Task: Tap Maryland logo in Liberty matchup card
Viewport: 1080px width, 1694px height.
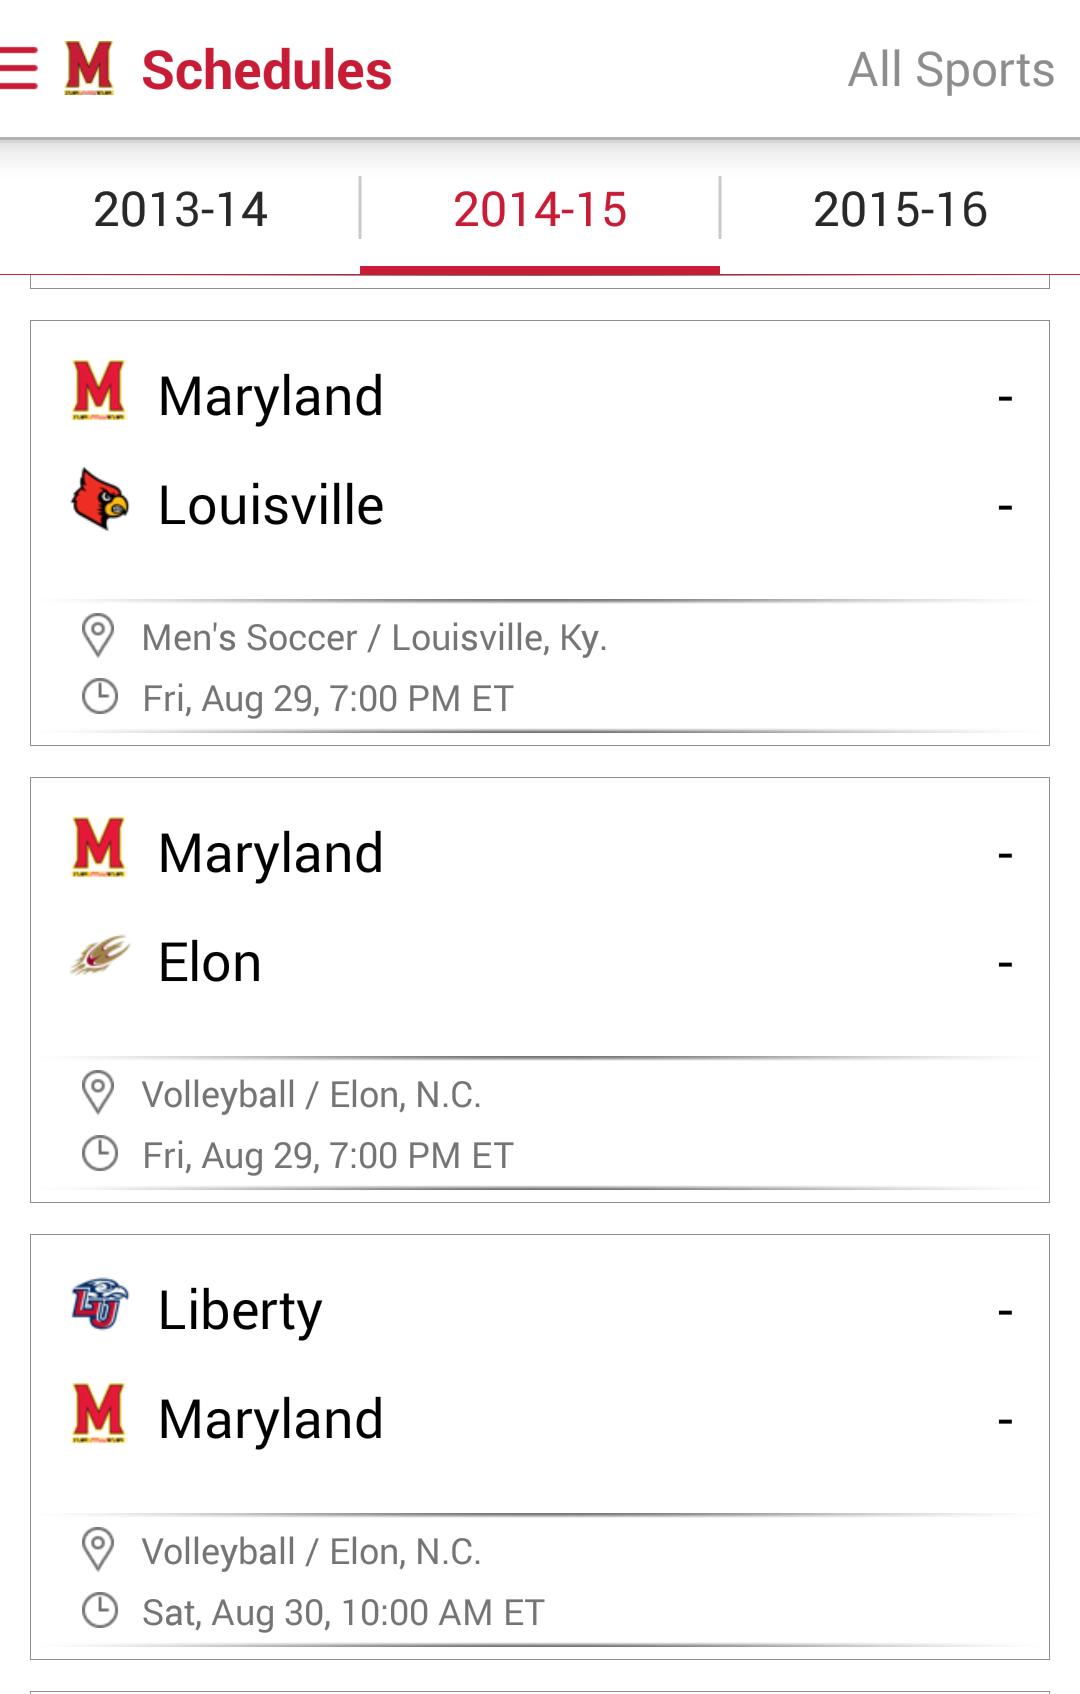Action: (99, 1414)
